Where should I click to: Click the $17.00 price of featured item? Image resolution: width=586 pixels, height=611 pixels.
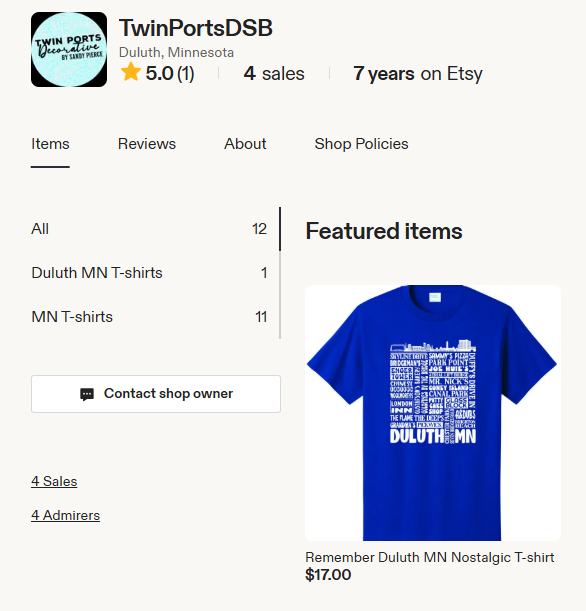[x=328, y=575]
